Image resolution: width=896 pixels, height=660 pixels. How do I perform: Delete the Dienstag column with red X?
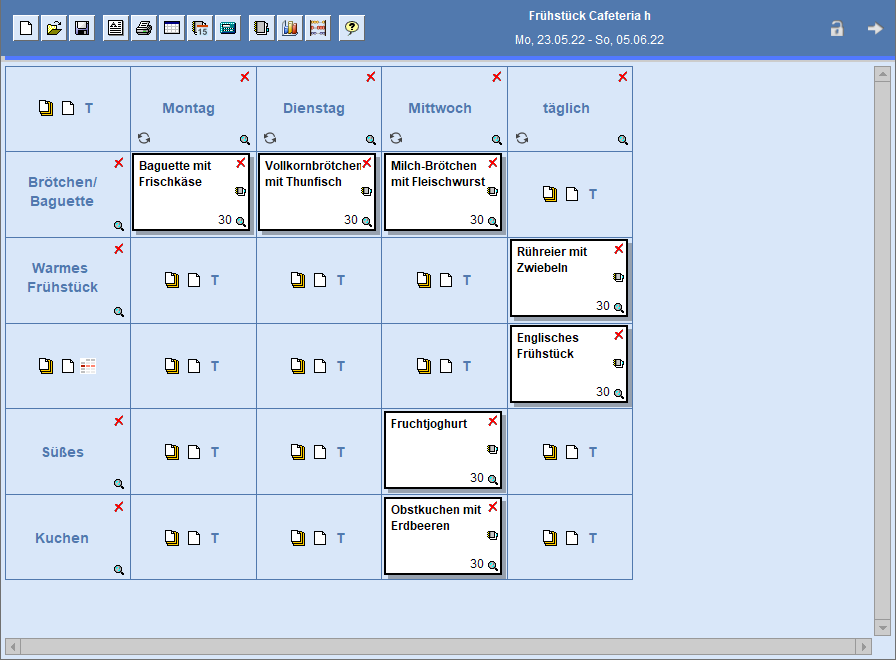(x=370, y=77)
